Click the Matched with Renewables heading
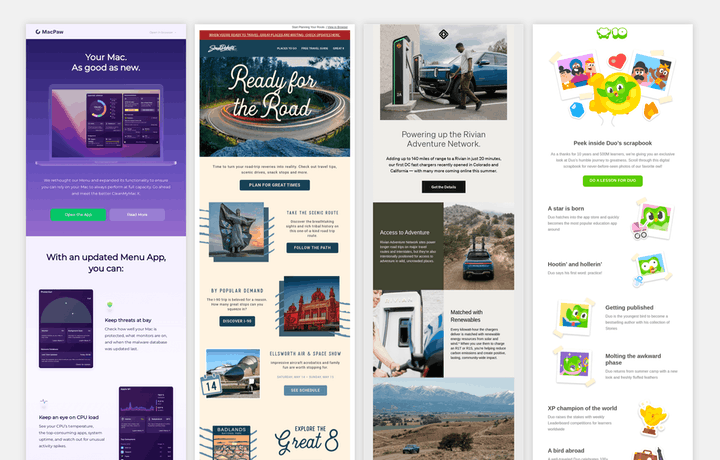This screenshot has height=460, width=720. tap(466, 316)
